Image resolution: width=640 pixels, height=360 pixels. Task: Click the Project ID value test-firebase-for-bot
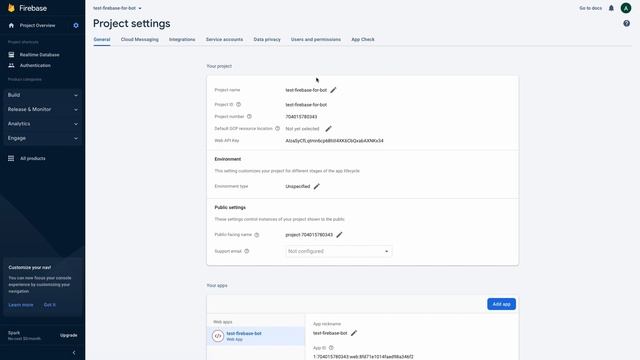[306, 105]
